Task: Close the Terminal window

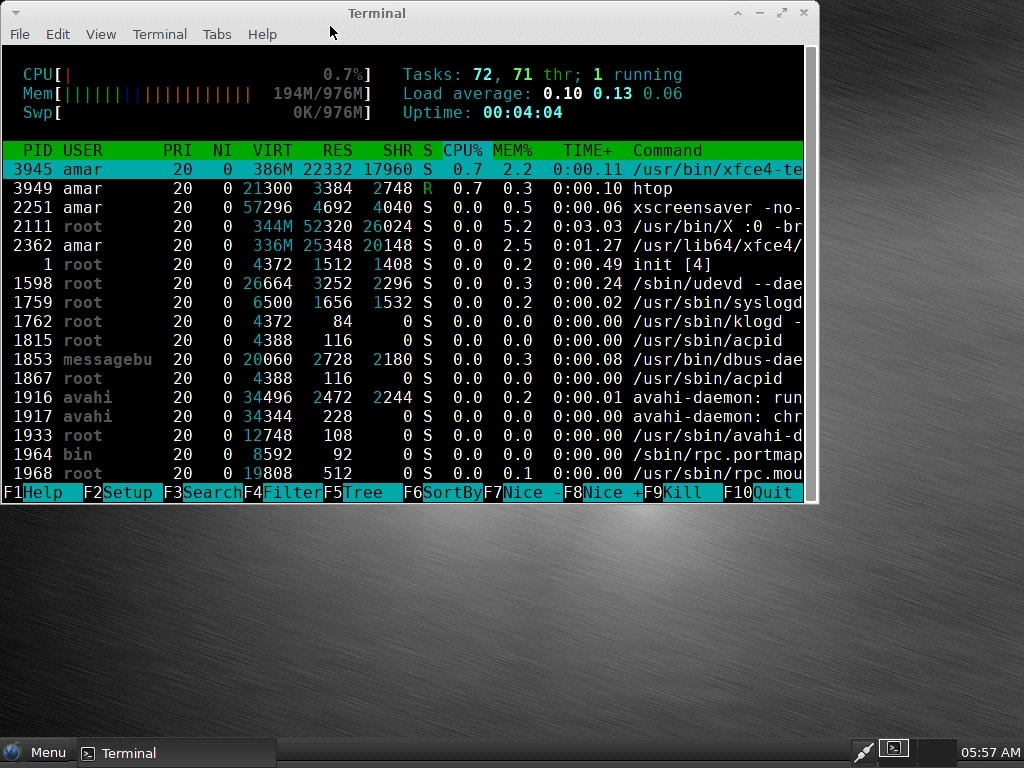Action: [x=804, y=13]
